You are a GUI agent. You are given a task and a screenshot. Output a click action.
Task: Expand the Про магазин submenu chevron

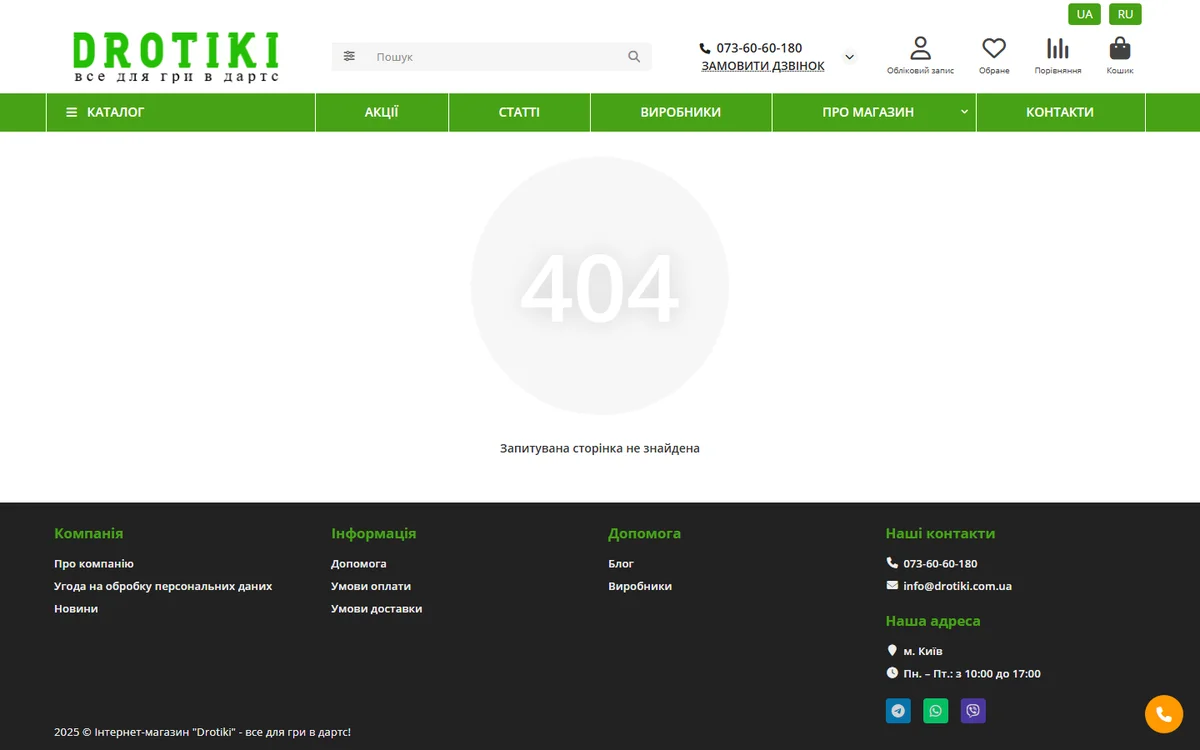point(965,112)
